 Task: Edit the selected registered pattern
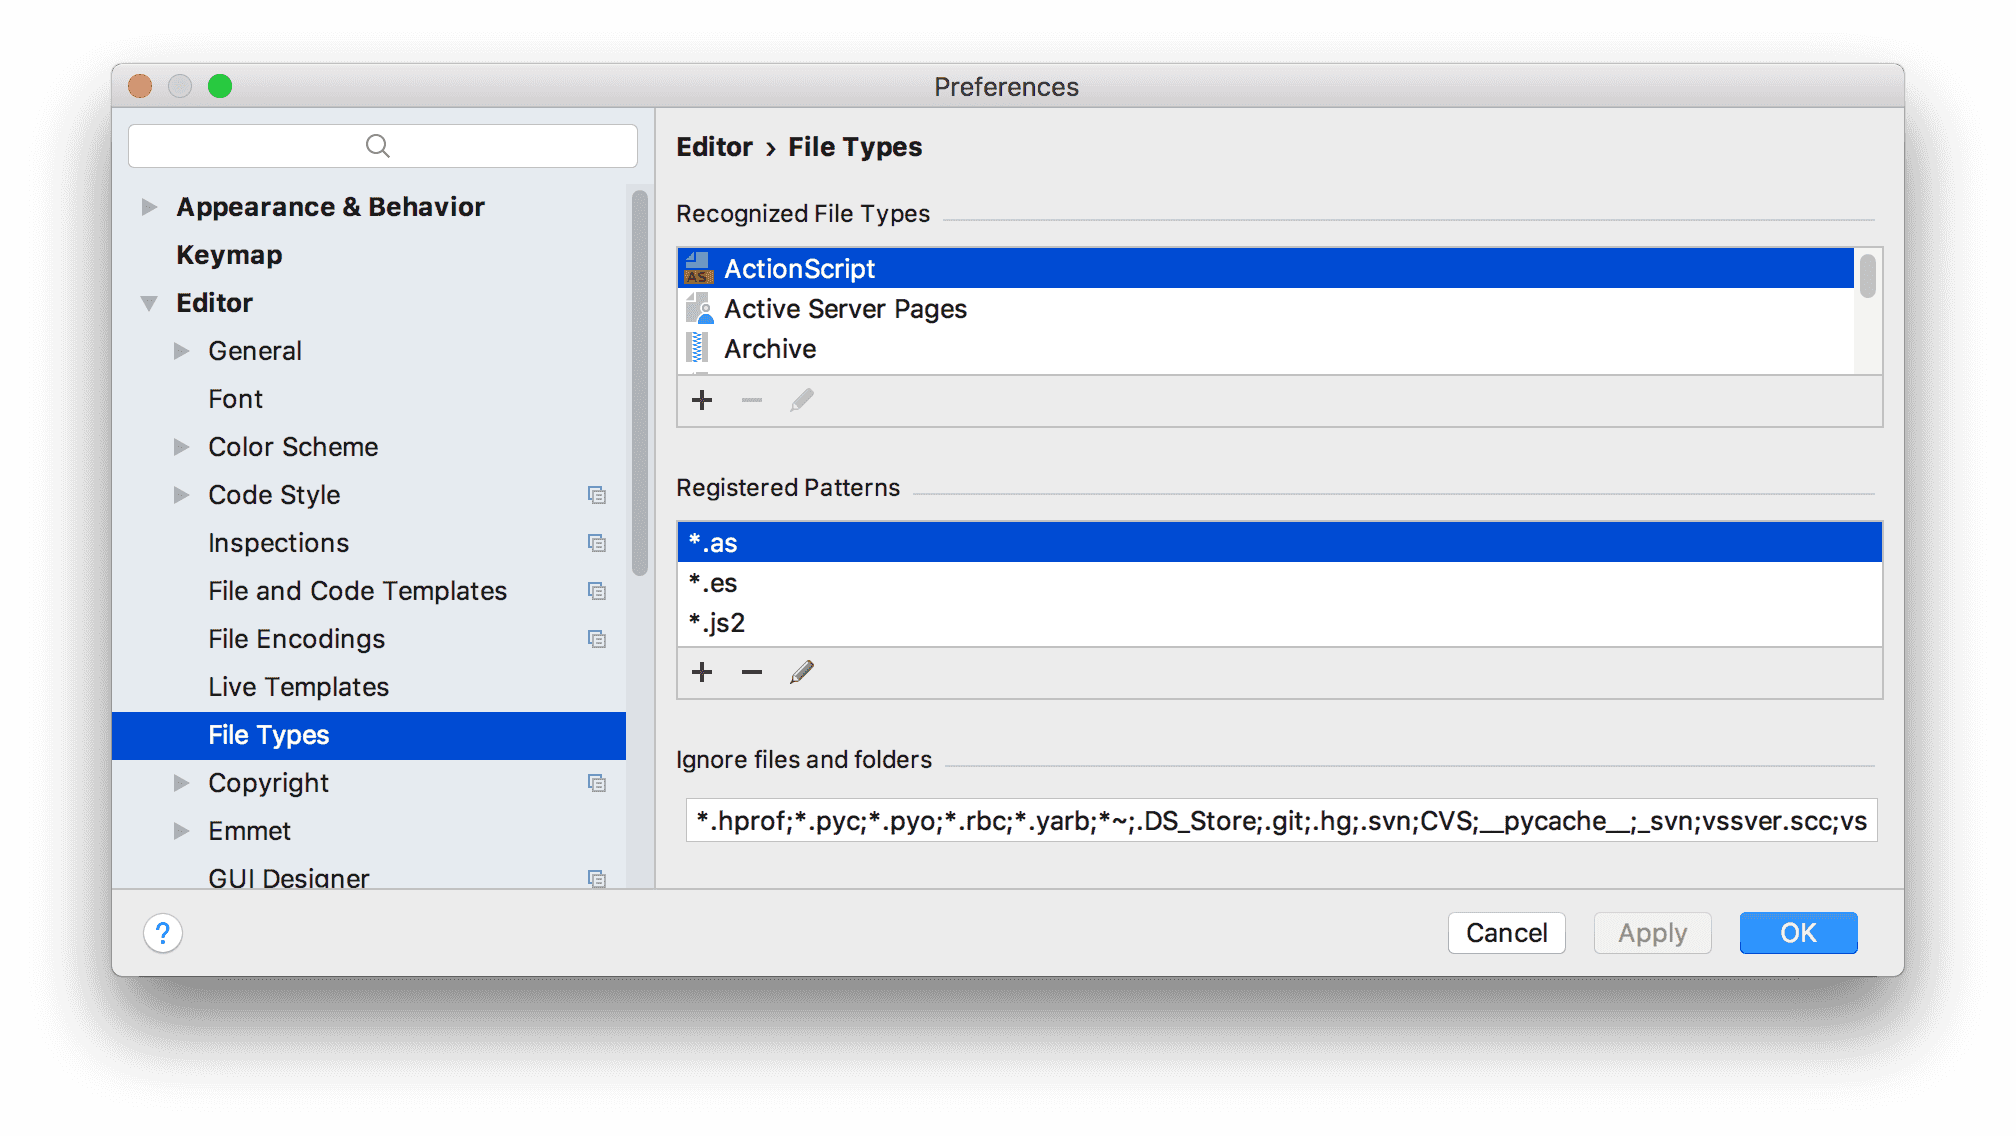click(x=802, y=673)
